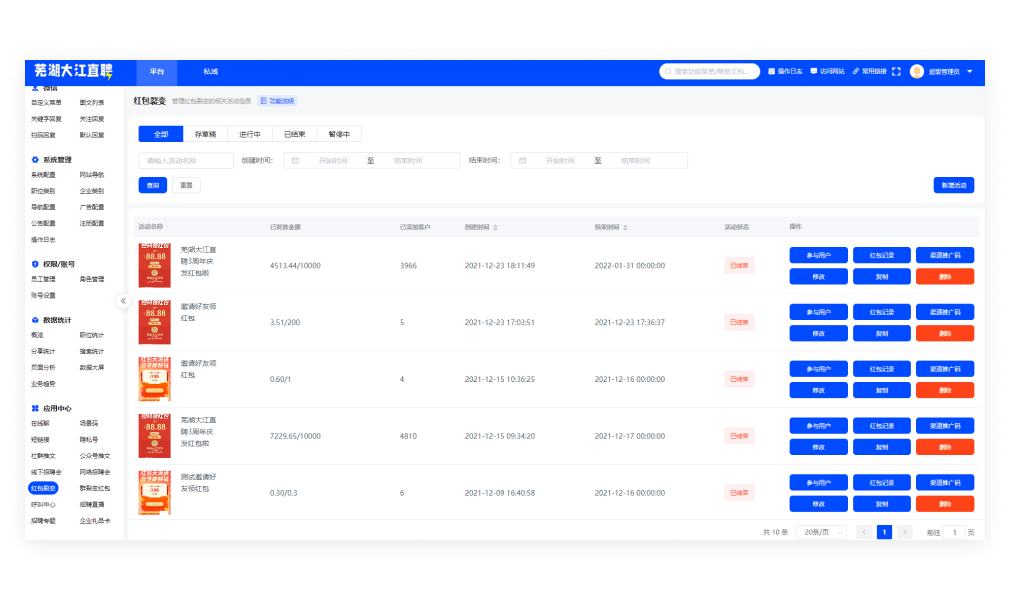Screen dimensions: 1010x600
Task: Collapse the sidebar with the double-chevron handle
Action: tap(123, 300)
